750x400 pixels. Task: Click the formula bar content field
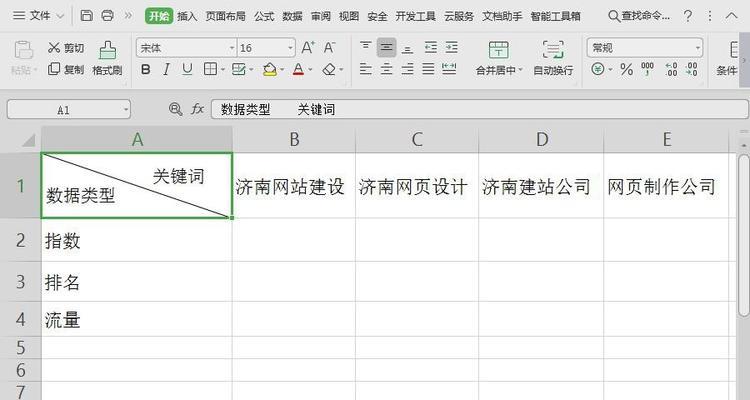pos(480,109)
